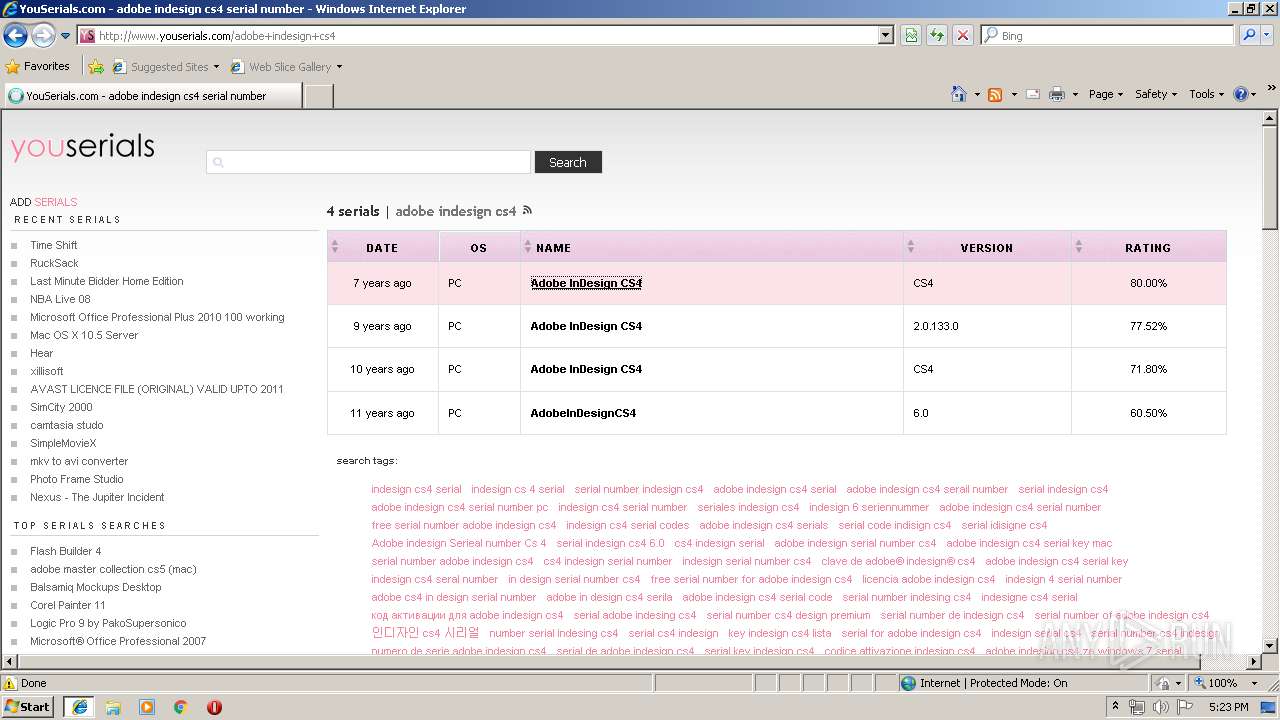Open the Photo Frame Studio serial link
1280x720 pixels.
point(77,479)
